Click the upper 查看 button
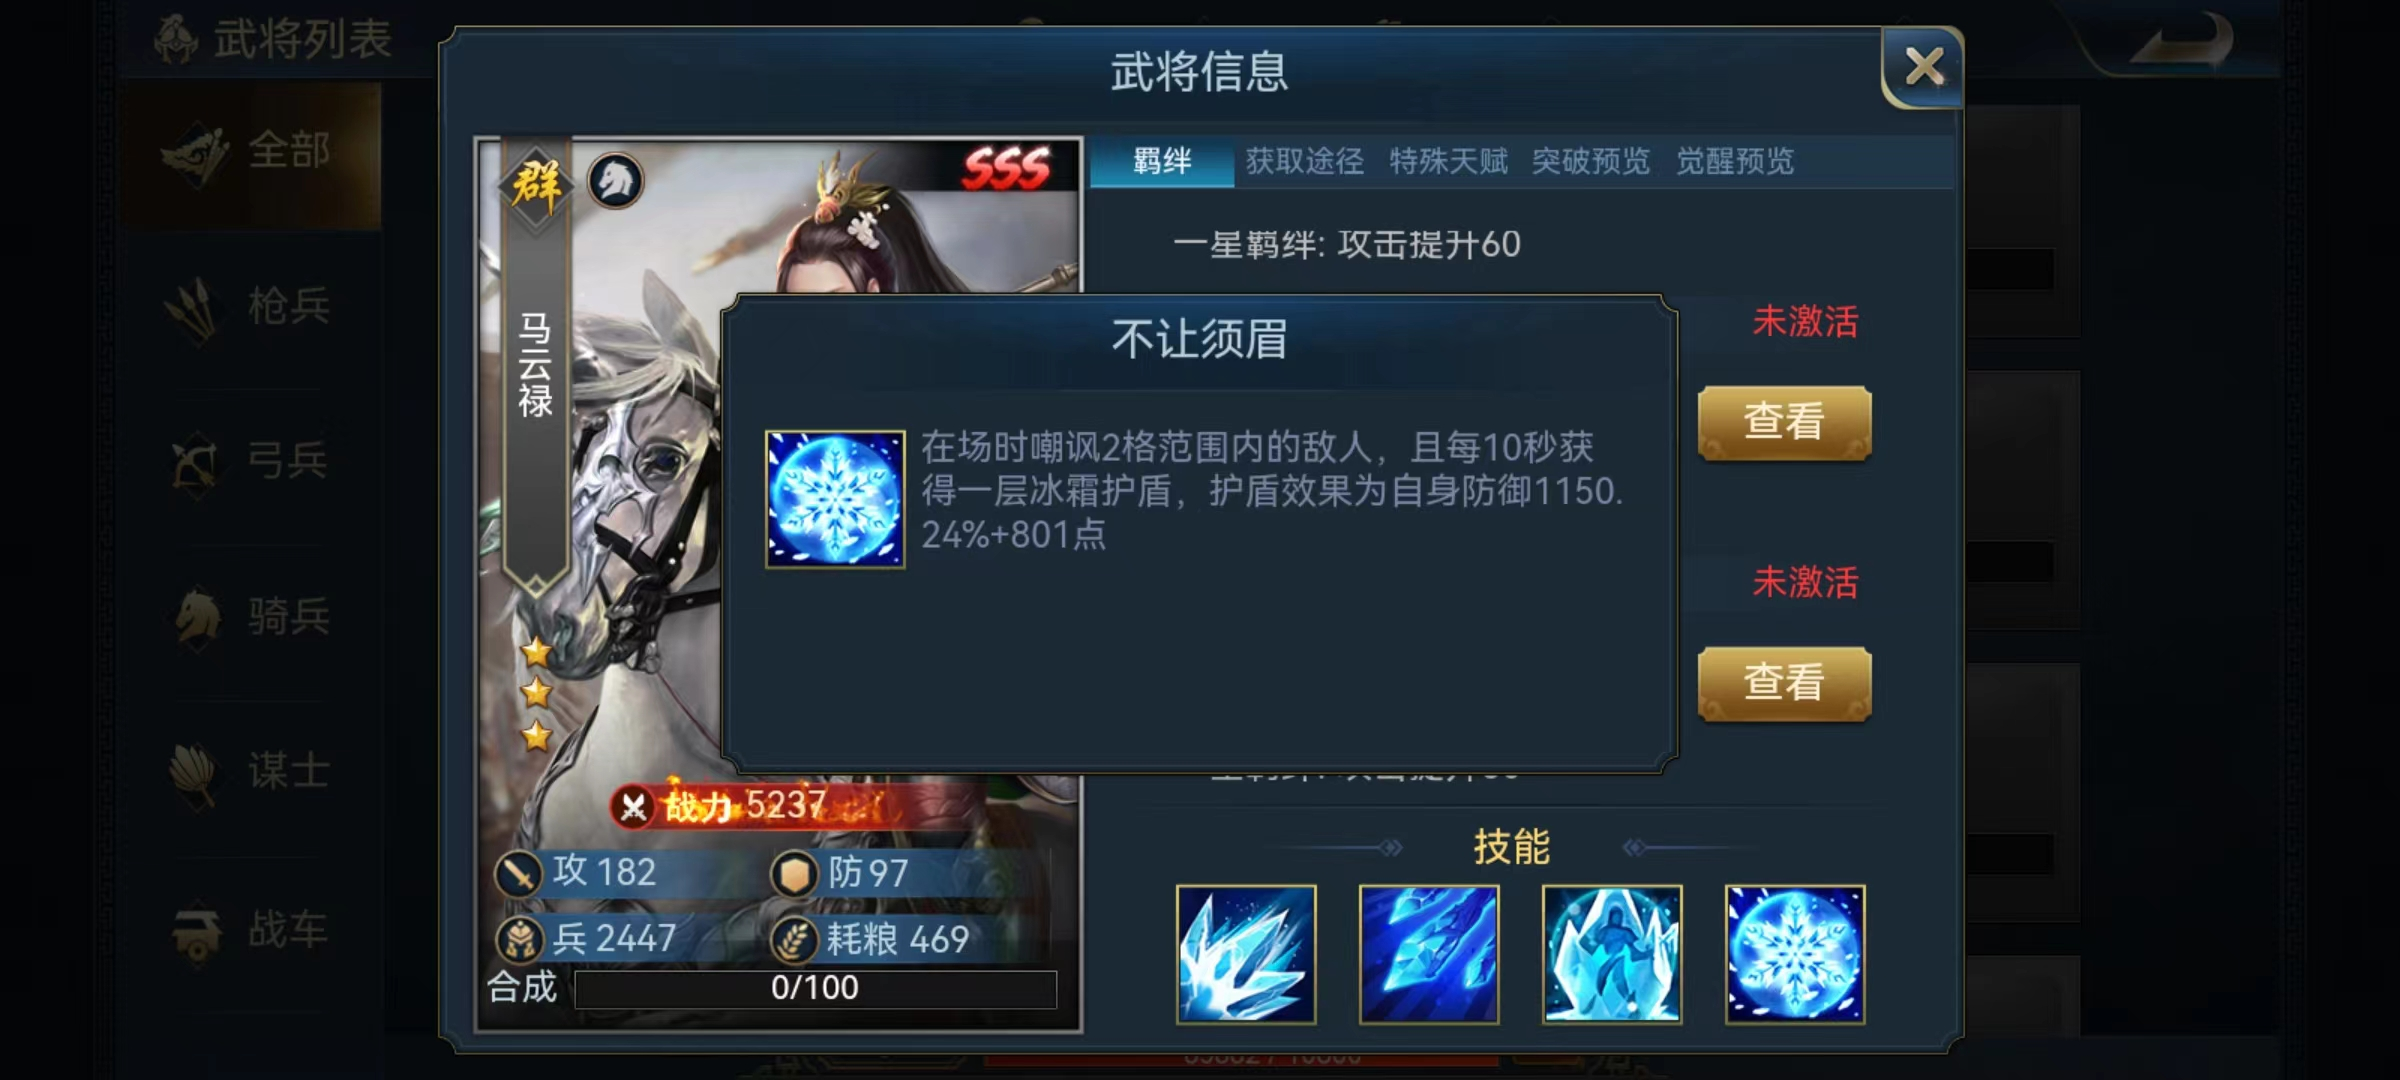The image size is (2400, 1080). point(1784,422)
